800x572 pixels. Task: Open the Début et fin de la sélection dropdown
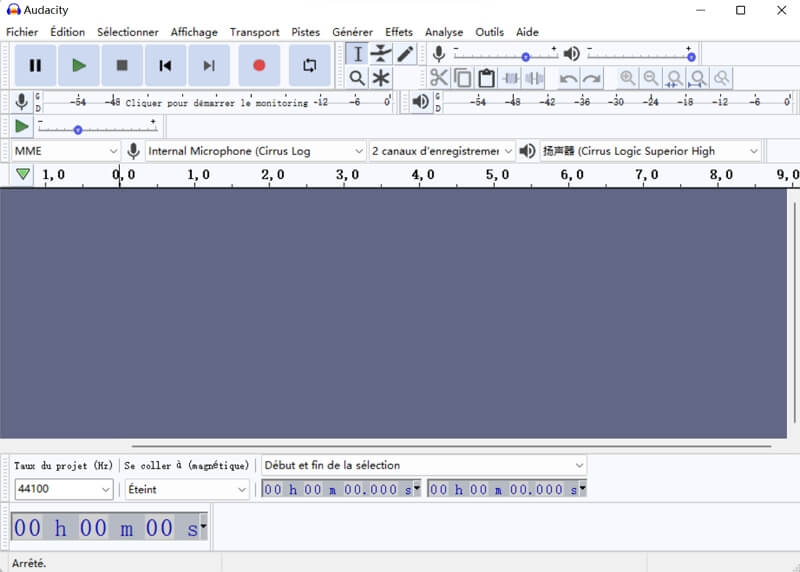click(423, 465)
